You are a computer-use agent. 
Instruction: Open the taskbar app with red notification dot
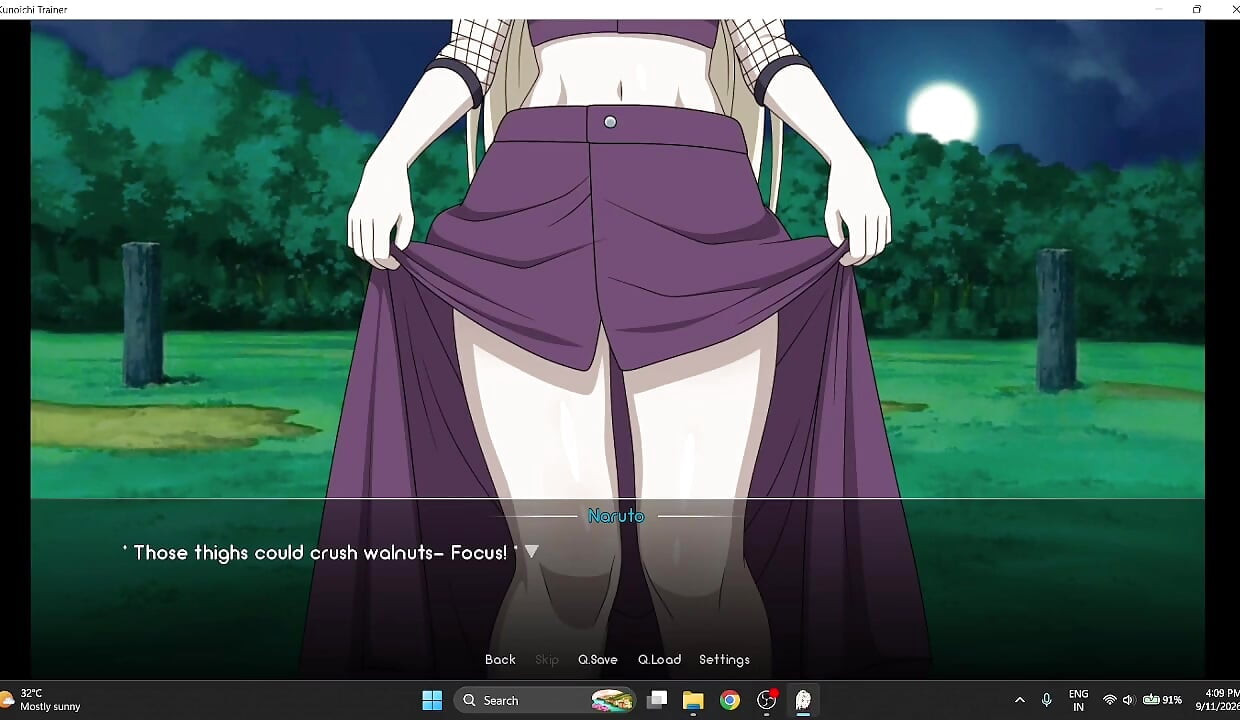pyautogui.click(x=767, y=700)
